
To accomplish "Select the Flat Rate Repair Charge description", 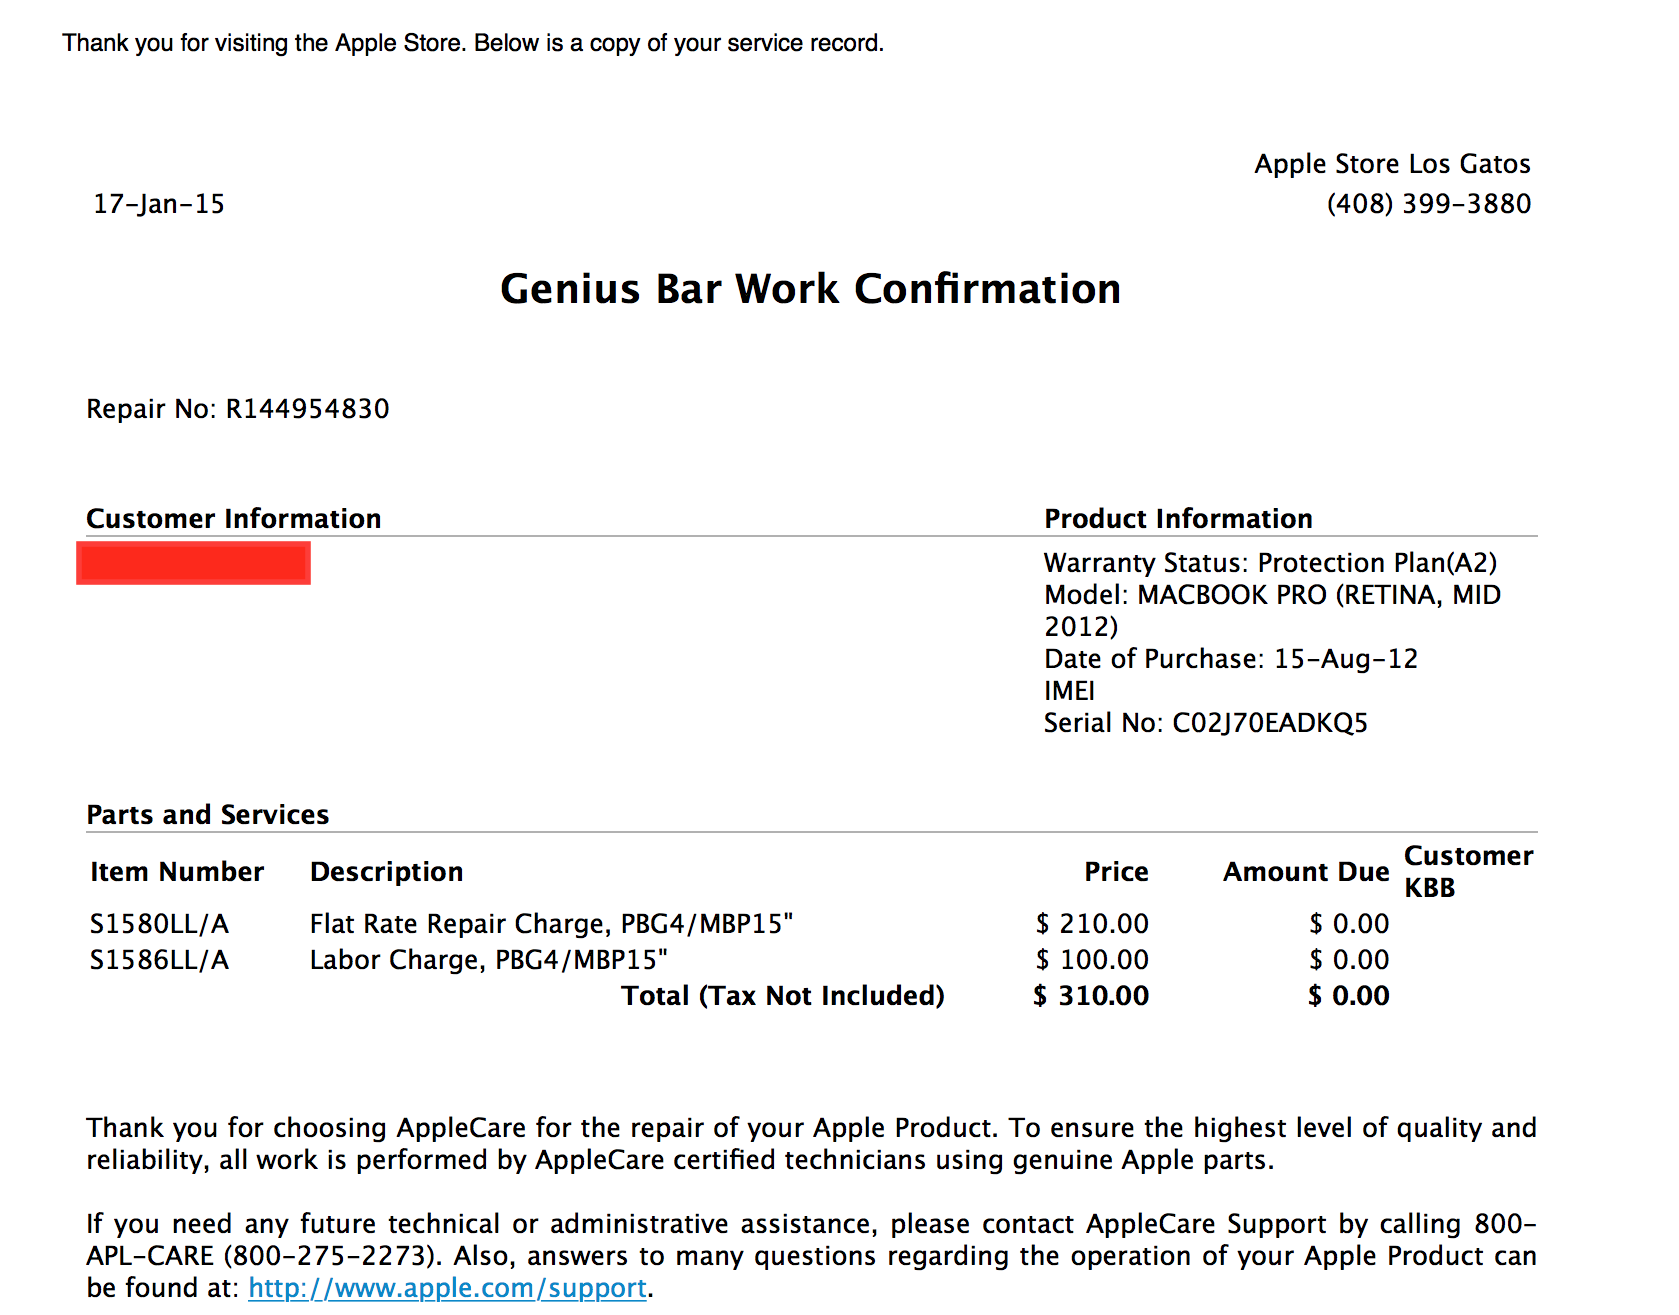I will 552,924.
